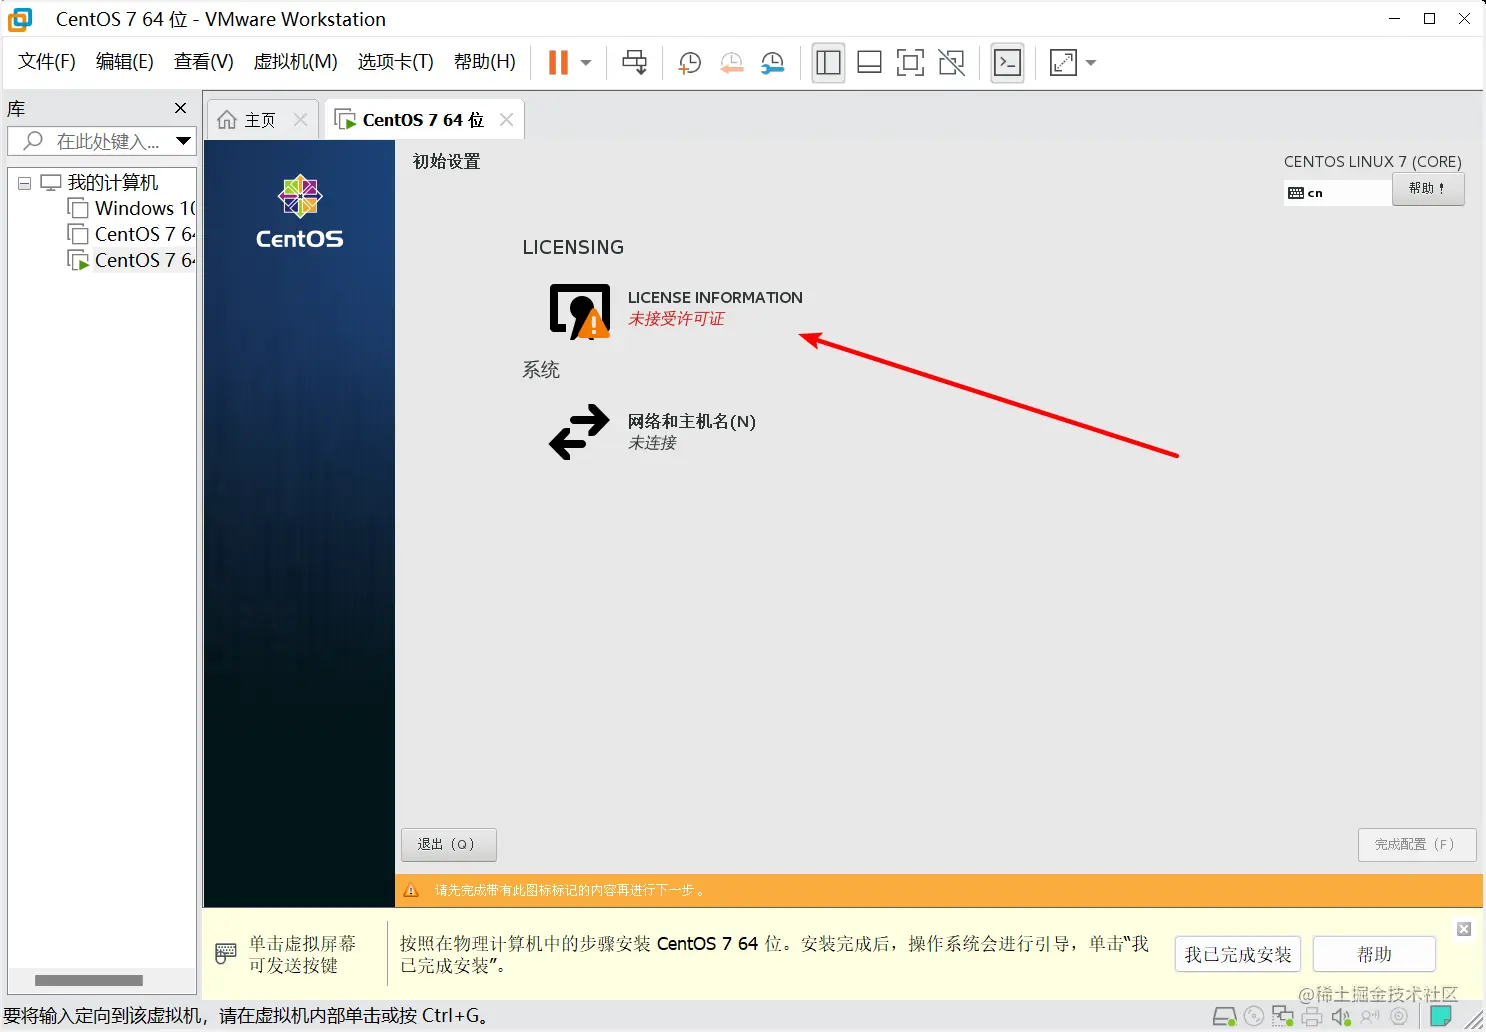Click the 完成配置(F) button
Image resolution: width=1486 pixels, height=1032 pixels.
[1417, 844]
